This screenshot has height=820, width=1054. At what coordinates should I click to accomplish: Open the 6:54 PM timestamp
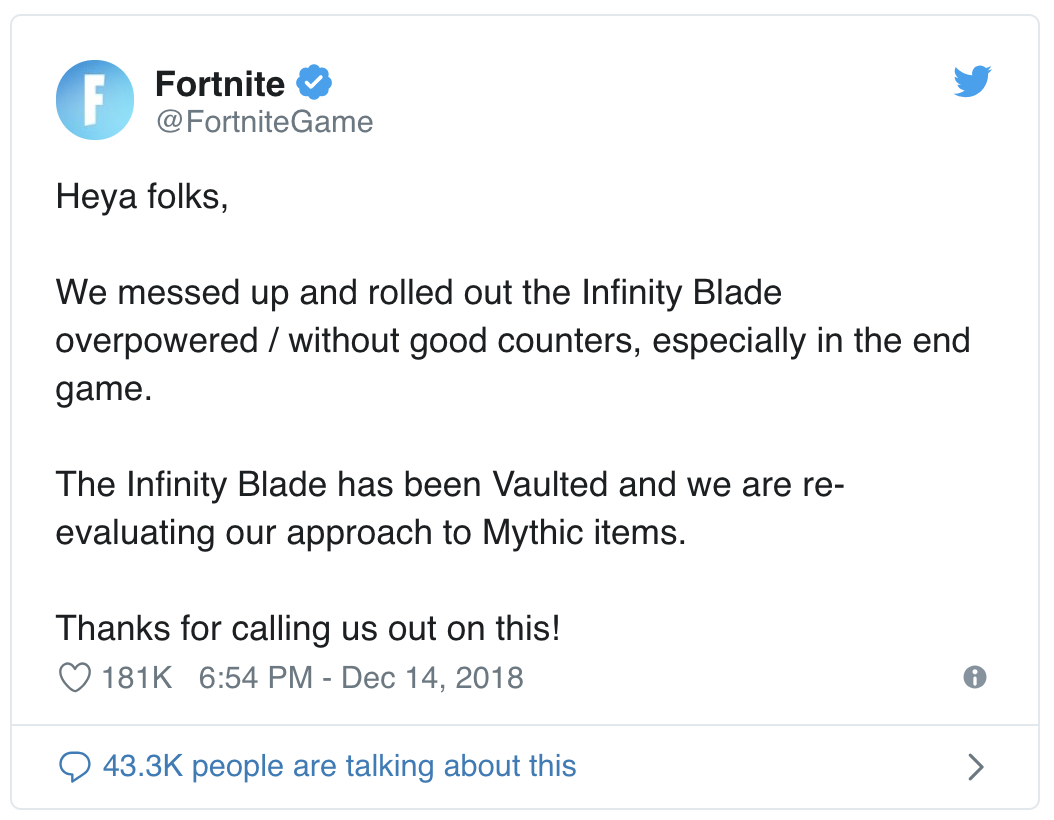(255, 678)
